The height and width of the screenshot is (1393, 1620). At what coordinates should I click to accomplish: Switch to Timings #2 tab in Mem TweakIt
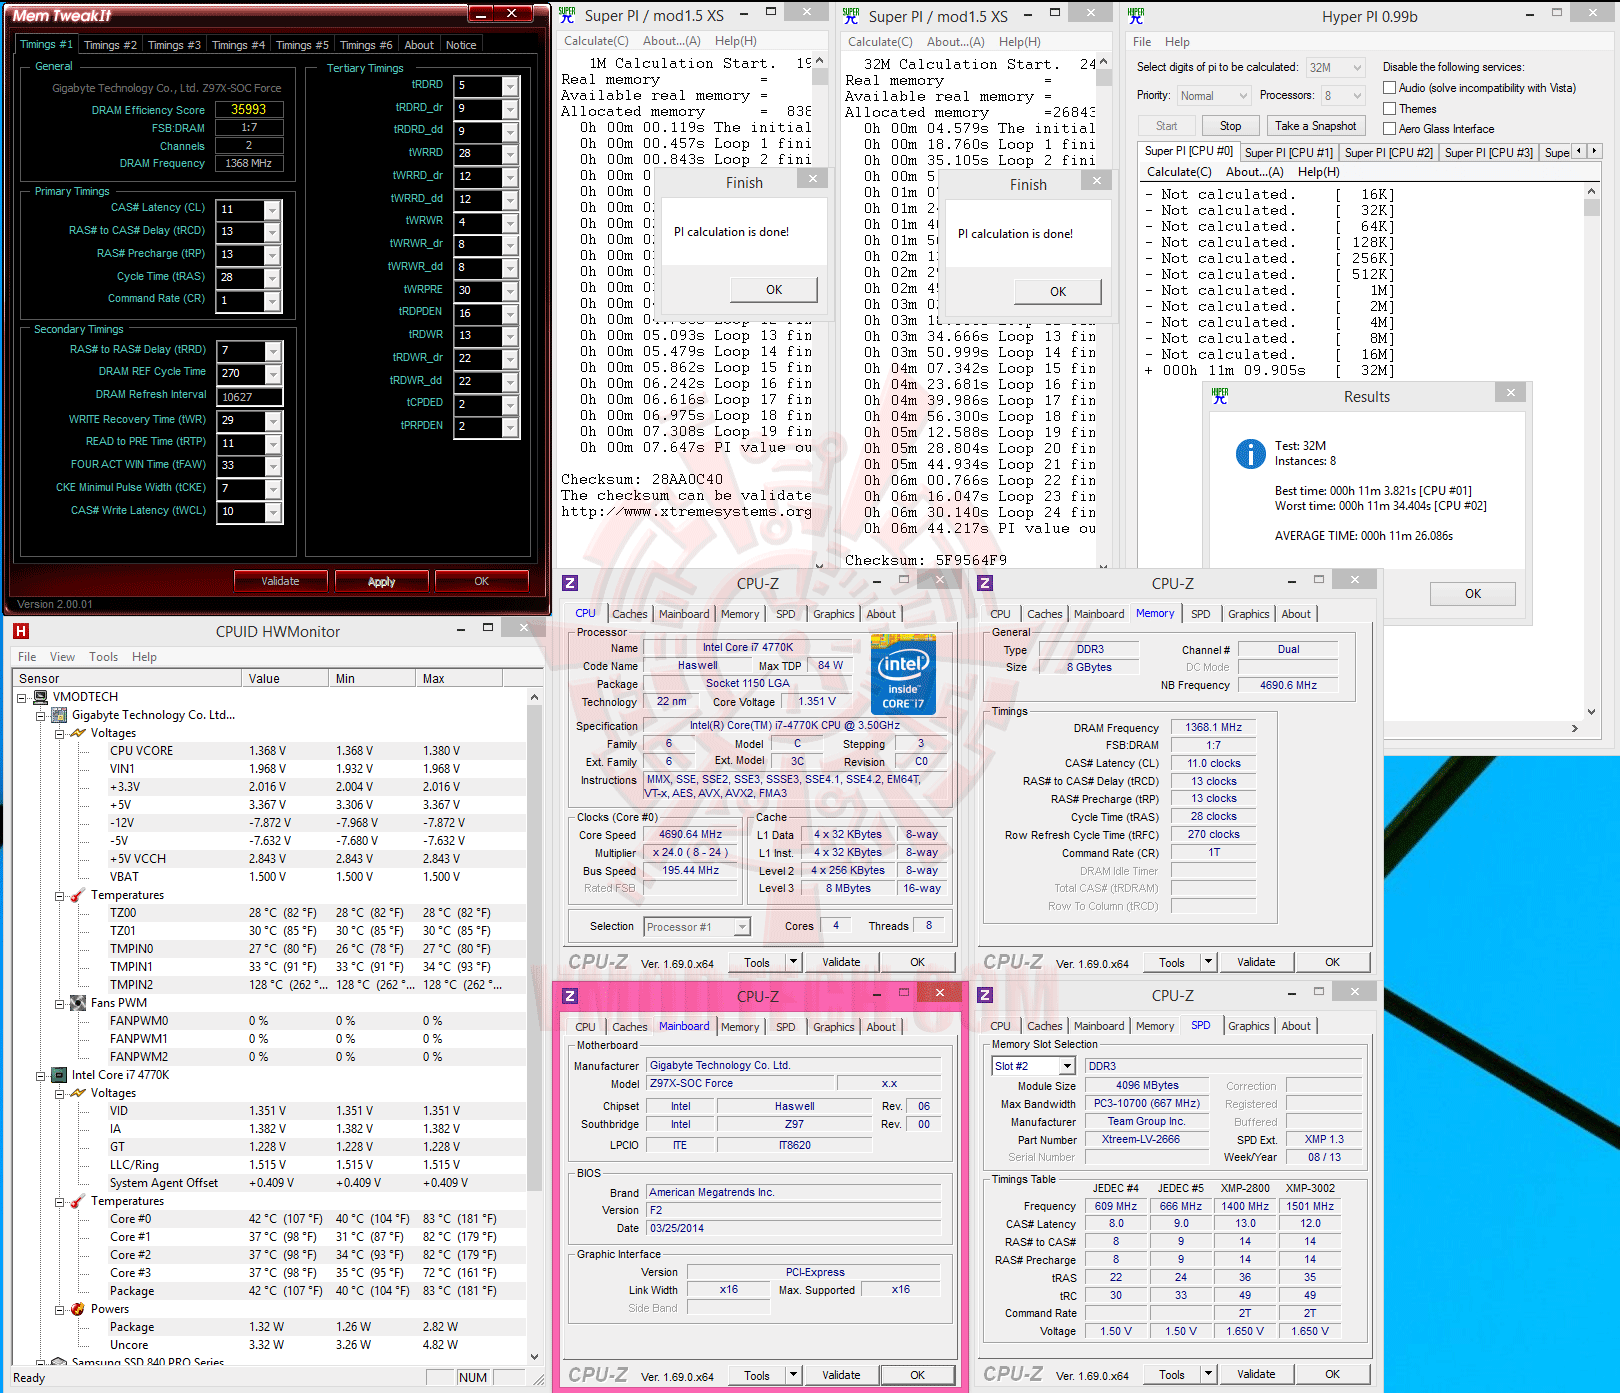click(x=110, y=45)
